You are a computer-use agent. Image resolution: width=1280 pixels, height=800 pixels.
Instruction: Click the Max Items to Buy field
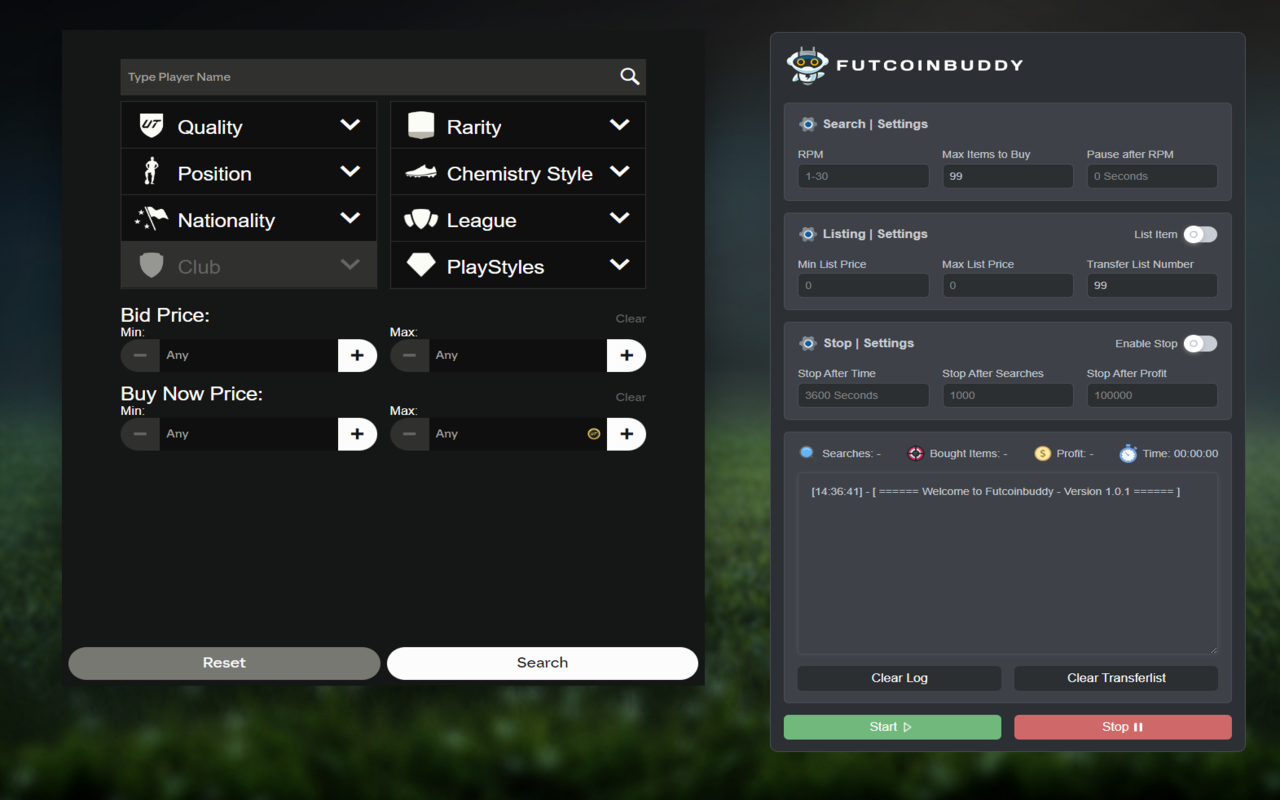tap(1008, 176)
